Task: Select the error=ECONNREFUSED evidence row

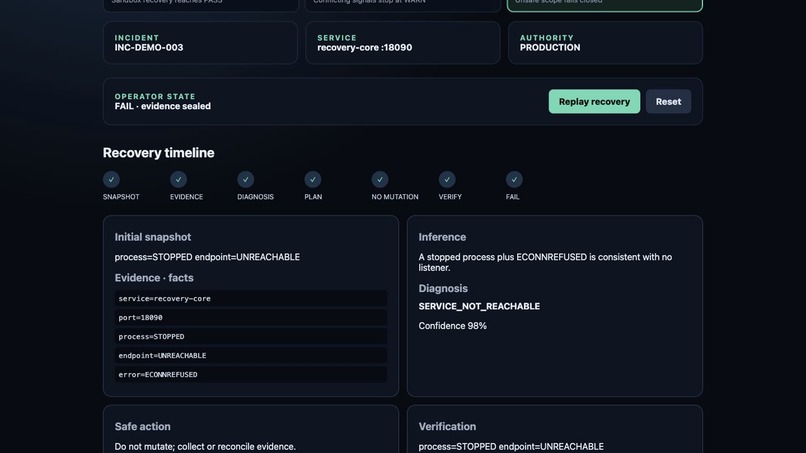Action: (251, 374)
